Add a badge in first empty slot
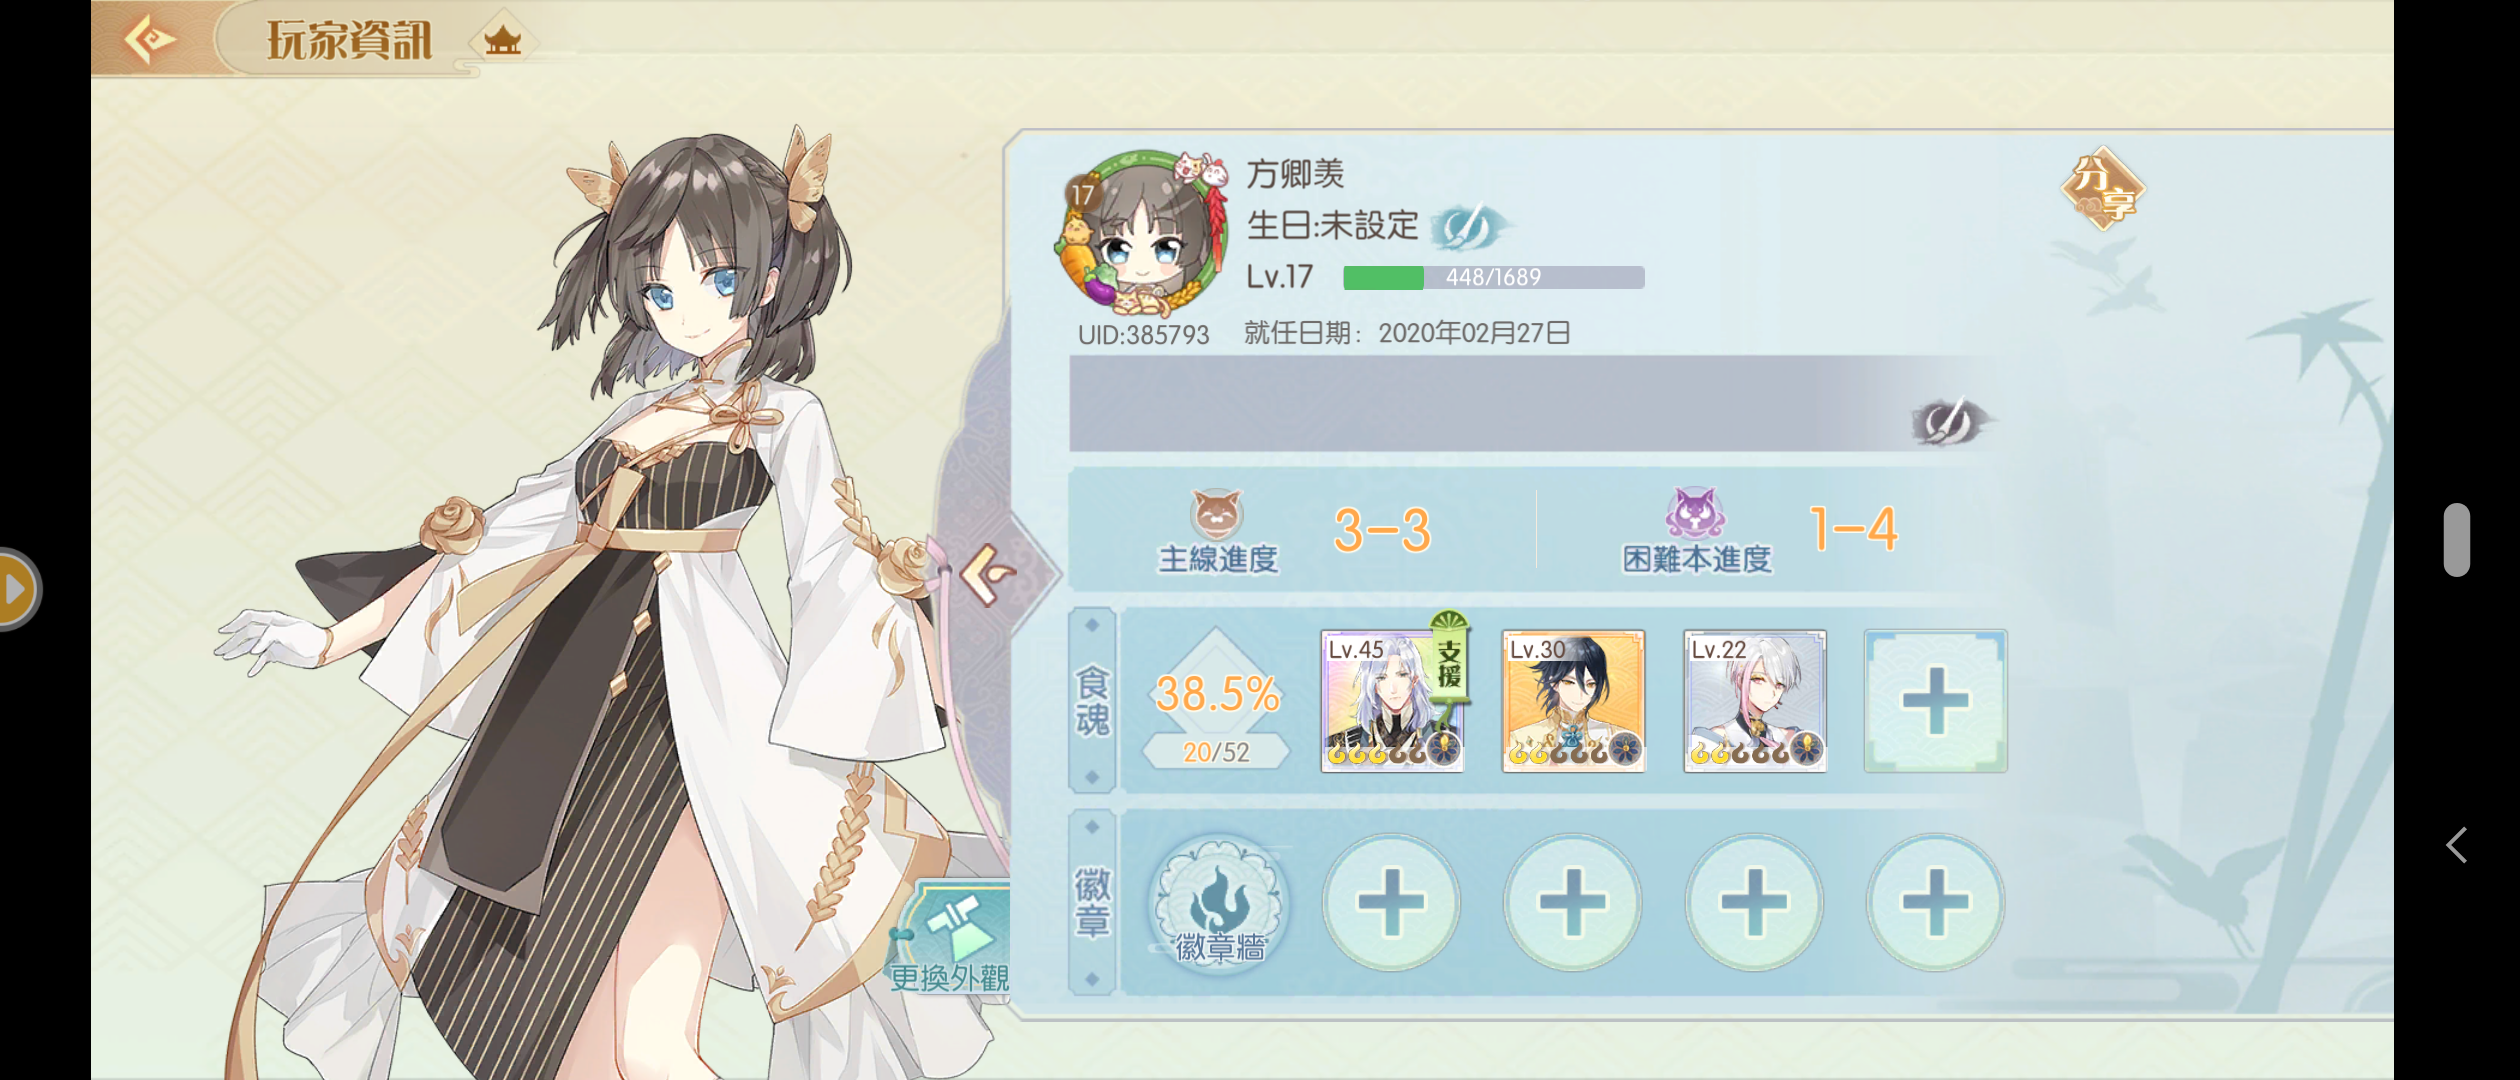The width and height of the screenshot is (2520, 1080). (x=1391, y=902)
